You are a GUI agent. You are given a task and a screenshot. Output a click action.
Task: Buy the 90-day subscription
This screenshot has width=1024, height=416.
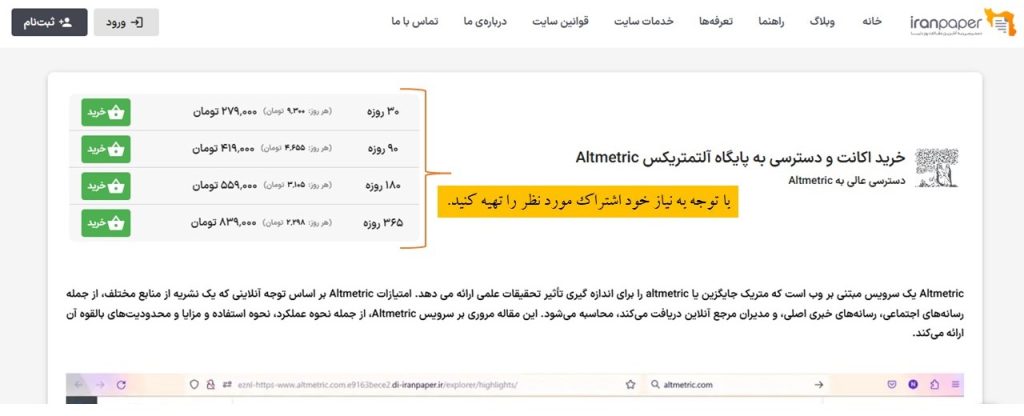(106, 149)
